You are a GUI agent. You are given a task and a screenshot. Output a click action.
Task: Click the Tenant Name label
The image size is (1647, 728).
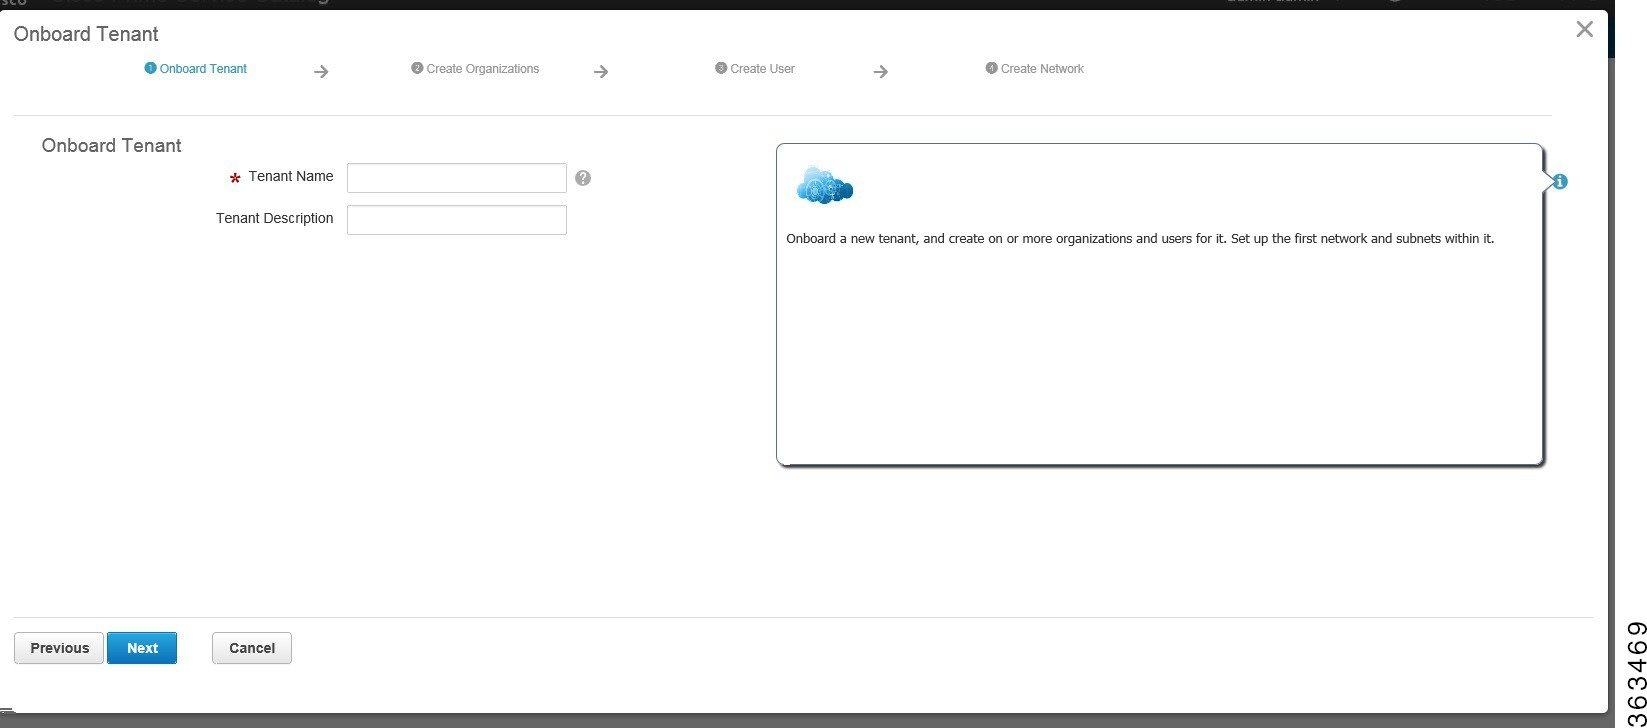(x=291, y=176)
